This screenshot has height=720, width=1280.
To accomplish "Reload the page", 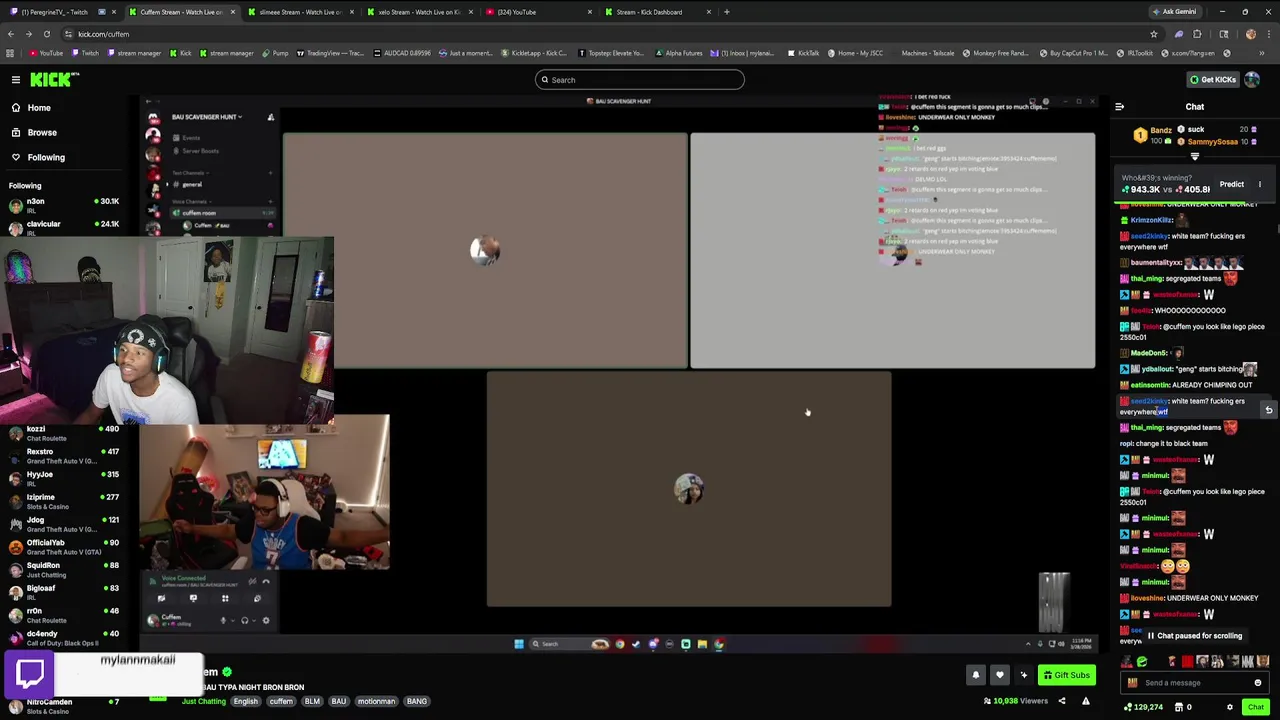I will 46,34.
